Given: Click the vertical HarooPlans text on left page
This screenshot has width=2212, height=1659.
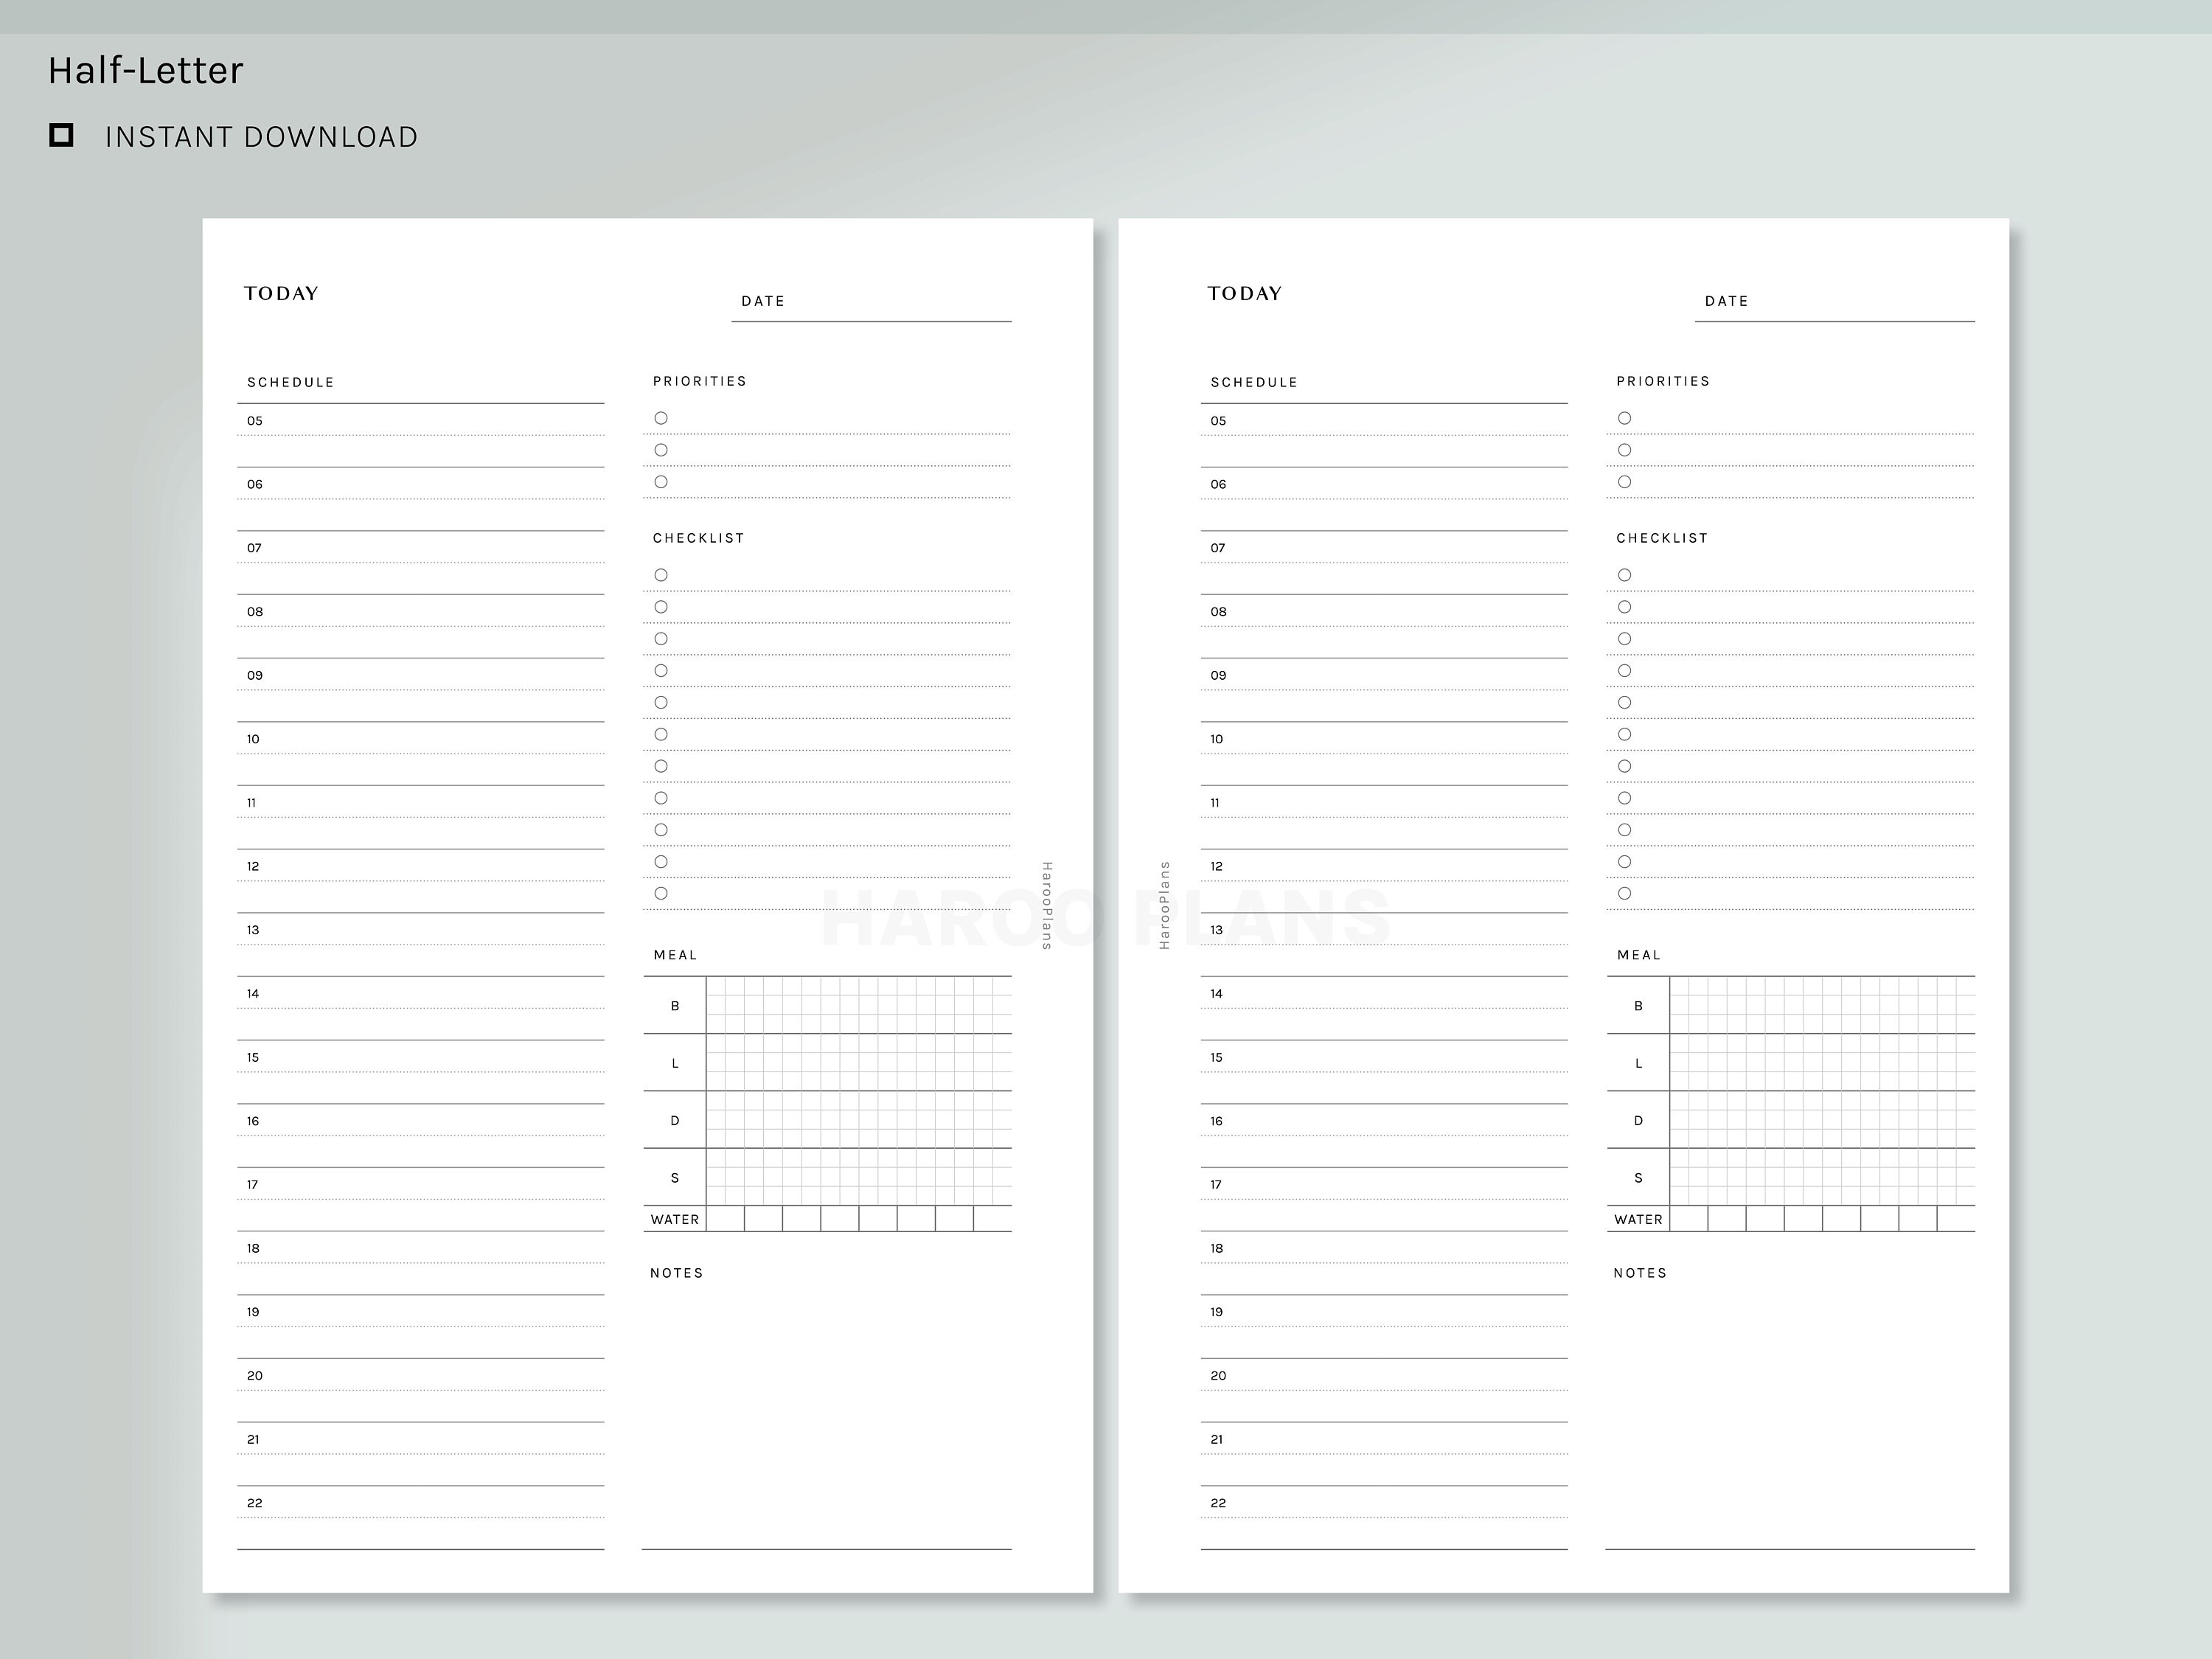Looking at the screenshot, I should pos(1047,905).
